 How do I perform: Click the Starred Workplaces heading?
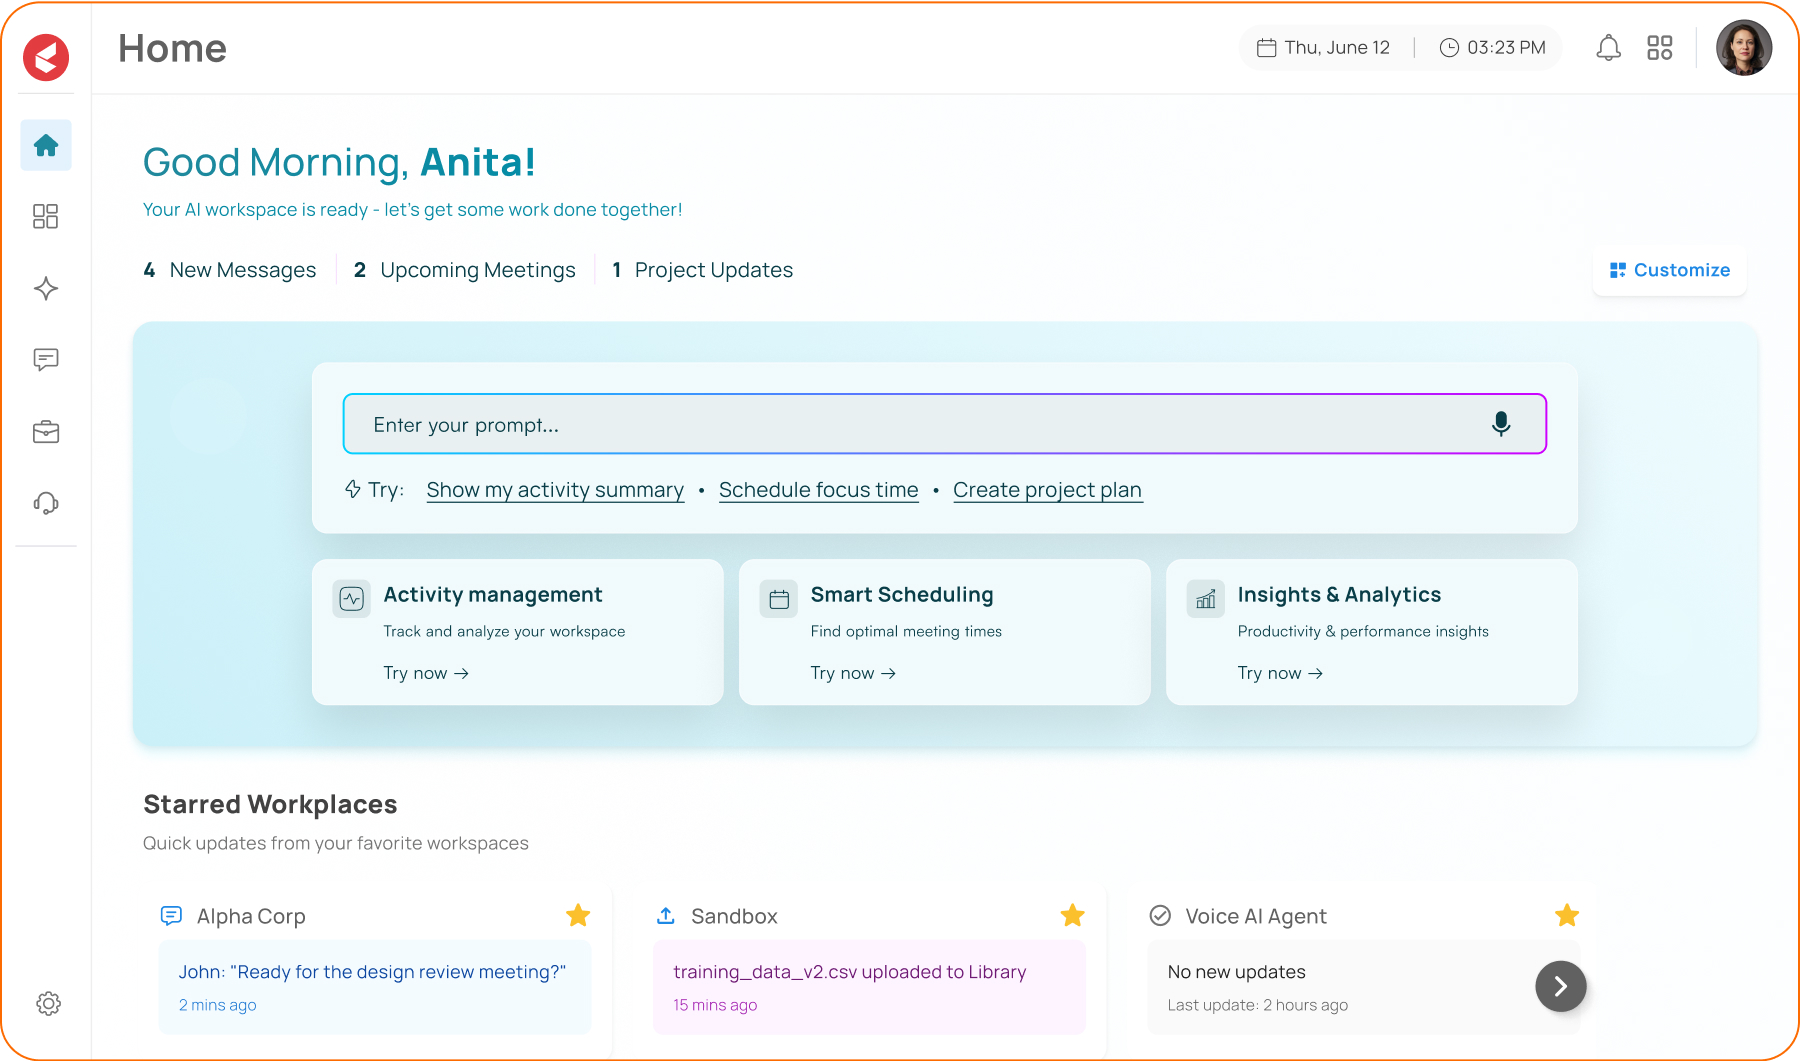tap(270, 804)
